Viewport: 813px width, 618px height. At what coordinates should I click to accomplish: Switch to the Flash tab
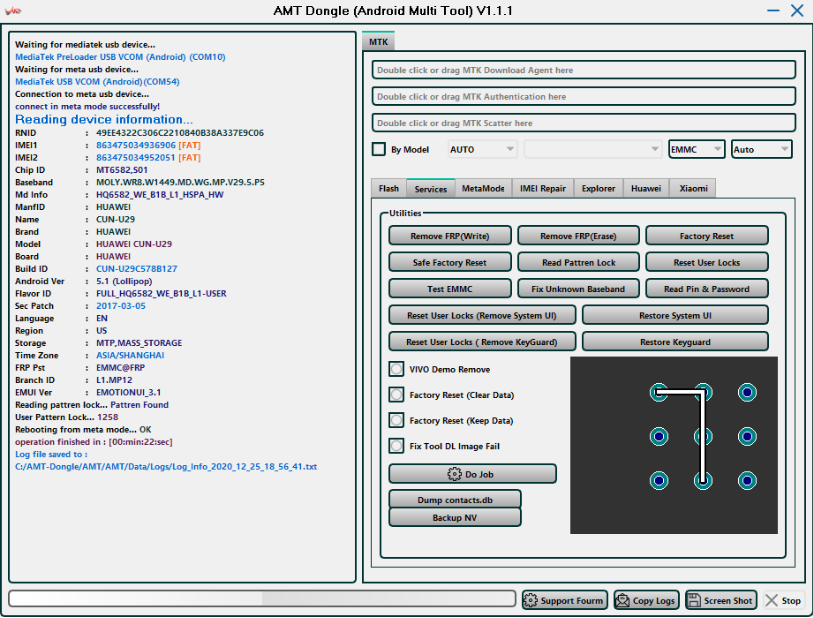[x=389, y=188]
